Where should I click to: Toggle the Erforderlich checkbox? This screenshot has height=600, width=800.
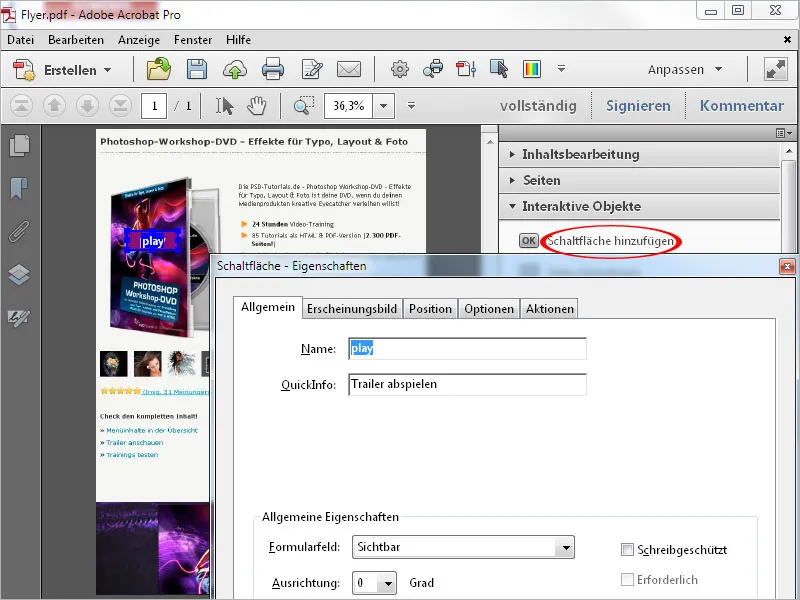[x=627, y=580]
